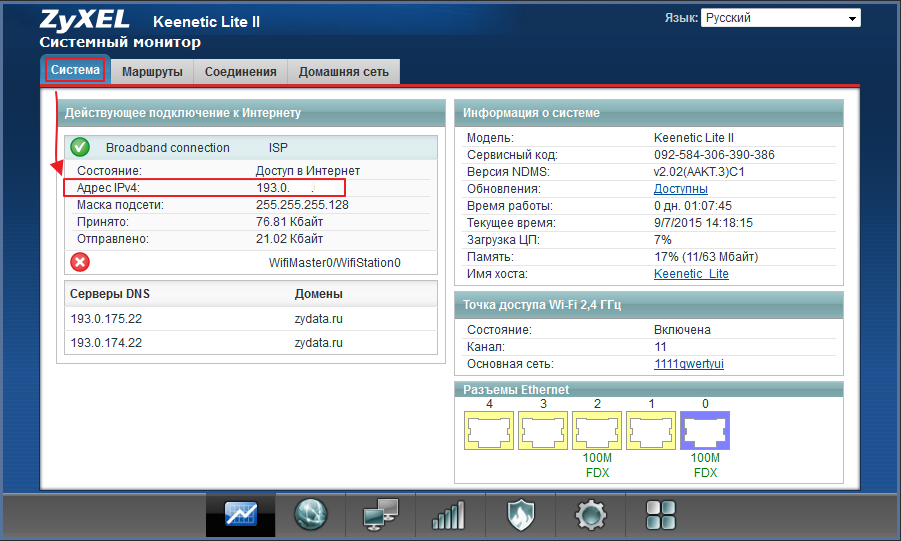This screenshot has width=901, height=541.
Task: Click Ethernet port 1 icon
Action: 651,430
